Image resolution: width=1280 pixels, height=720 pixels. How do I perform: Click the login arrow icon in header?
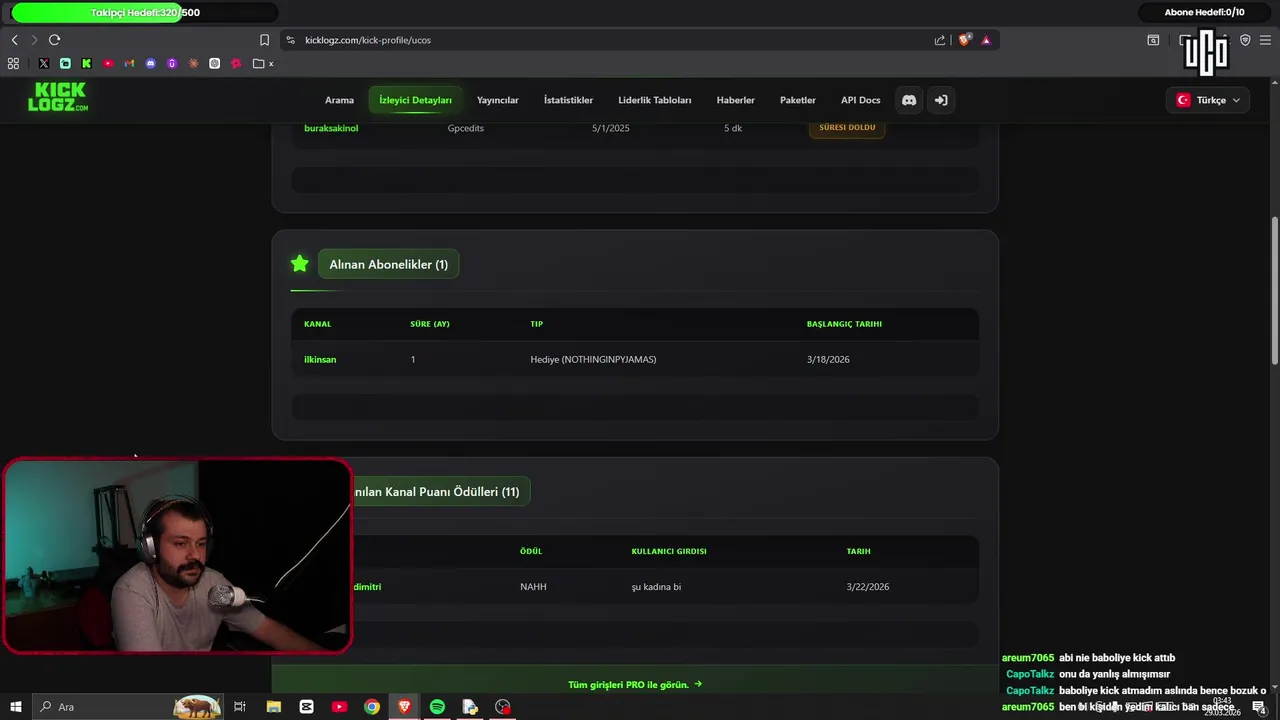click(941, 100)
